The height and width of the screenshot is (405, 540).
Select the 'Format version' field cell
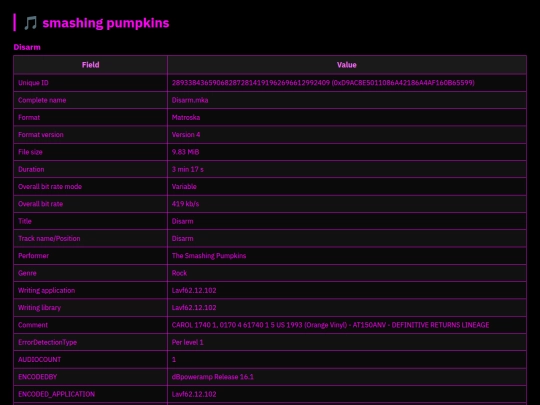point(91,135)
